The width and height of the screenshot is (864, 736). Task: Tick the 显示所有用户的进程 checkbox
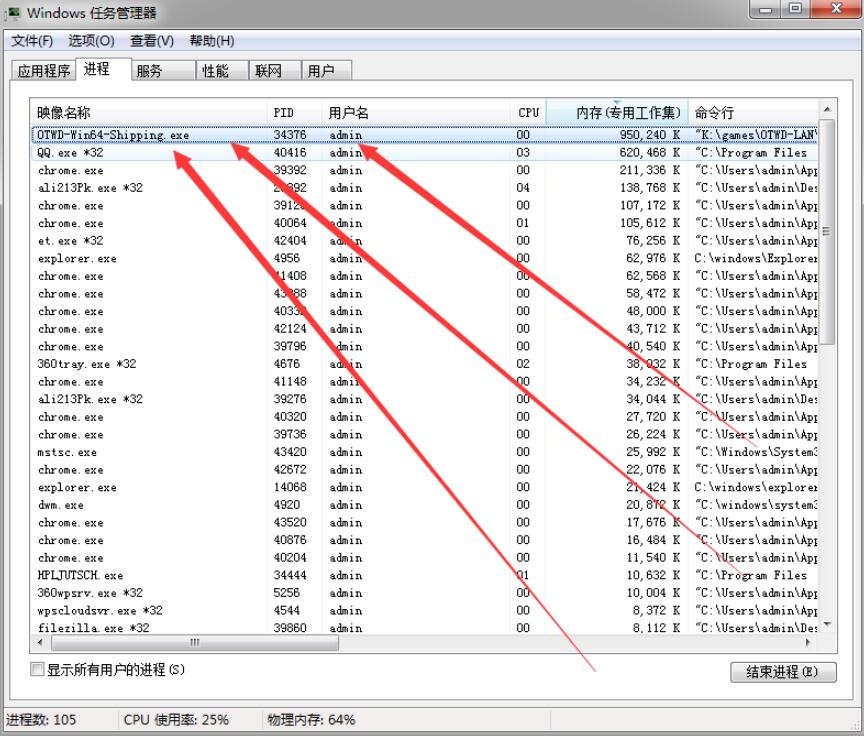pyautogui.click(x=38, y=670)
